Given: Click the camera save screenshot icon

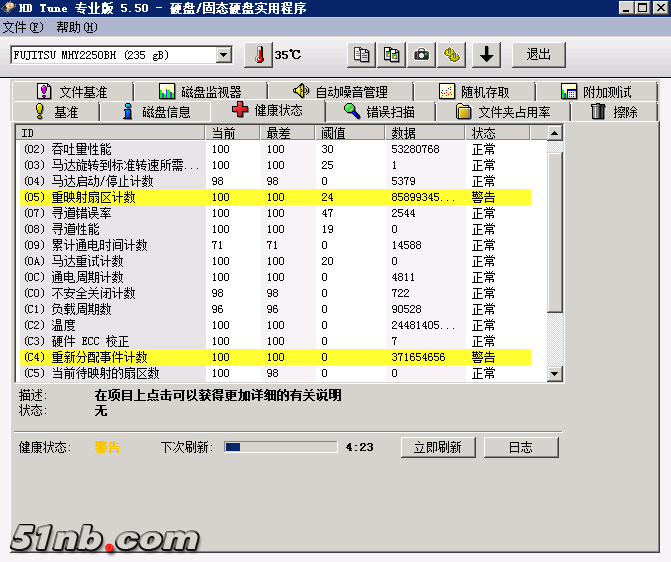Looking at the screenshot, I should 421,54.
